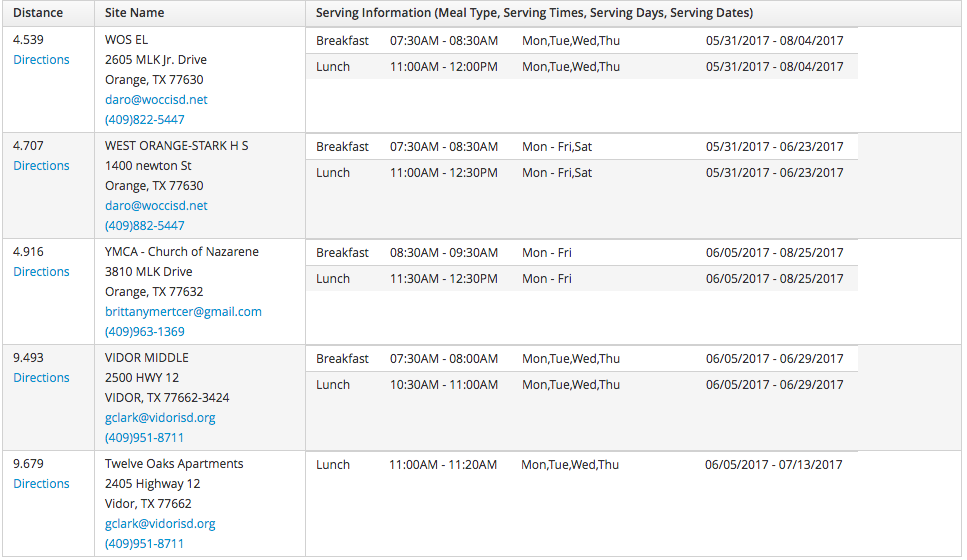Email daro@woccisd.net under WOS EL
Screen dimensions: 967x560
coord(156,100)
